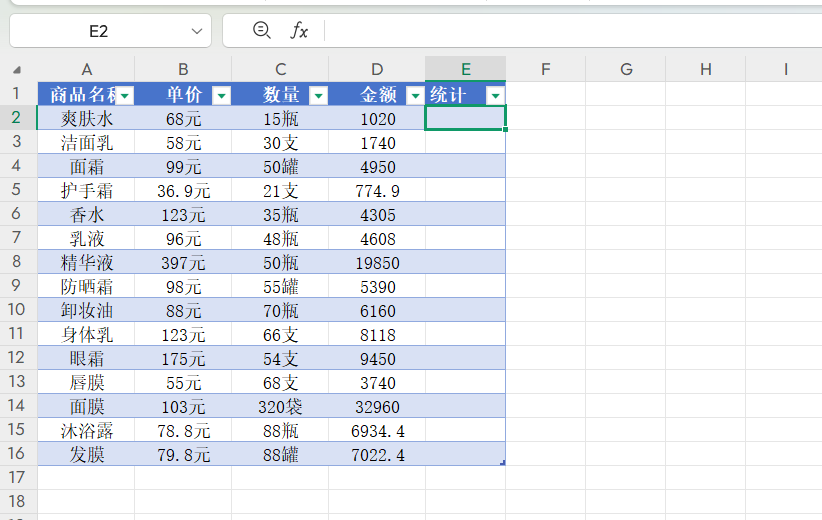Select column G header

click(x=626, y=69)
